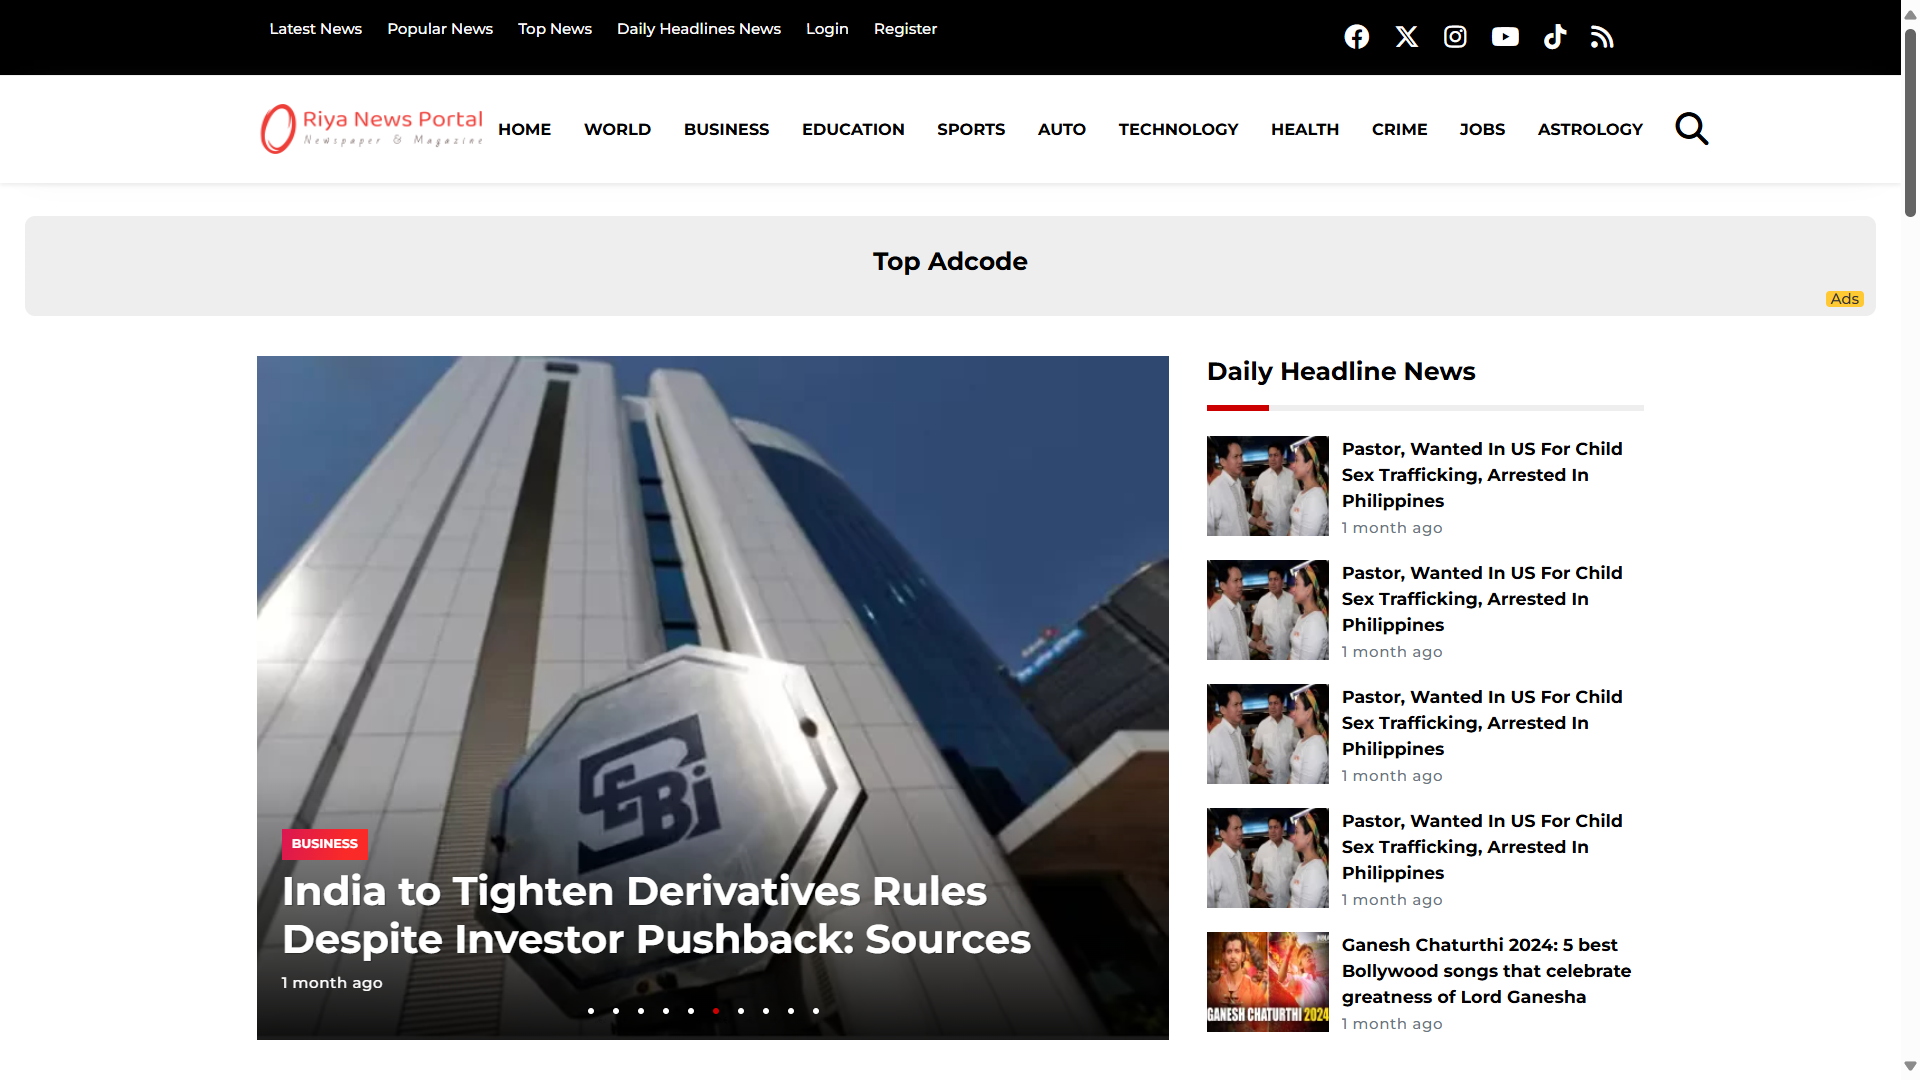Select the active red slider dot
Screen dimensions: 1920x1080
(x=716, y=1011)
